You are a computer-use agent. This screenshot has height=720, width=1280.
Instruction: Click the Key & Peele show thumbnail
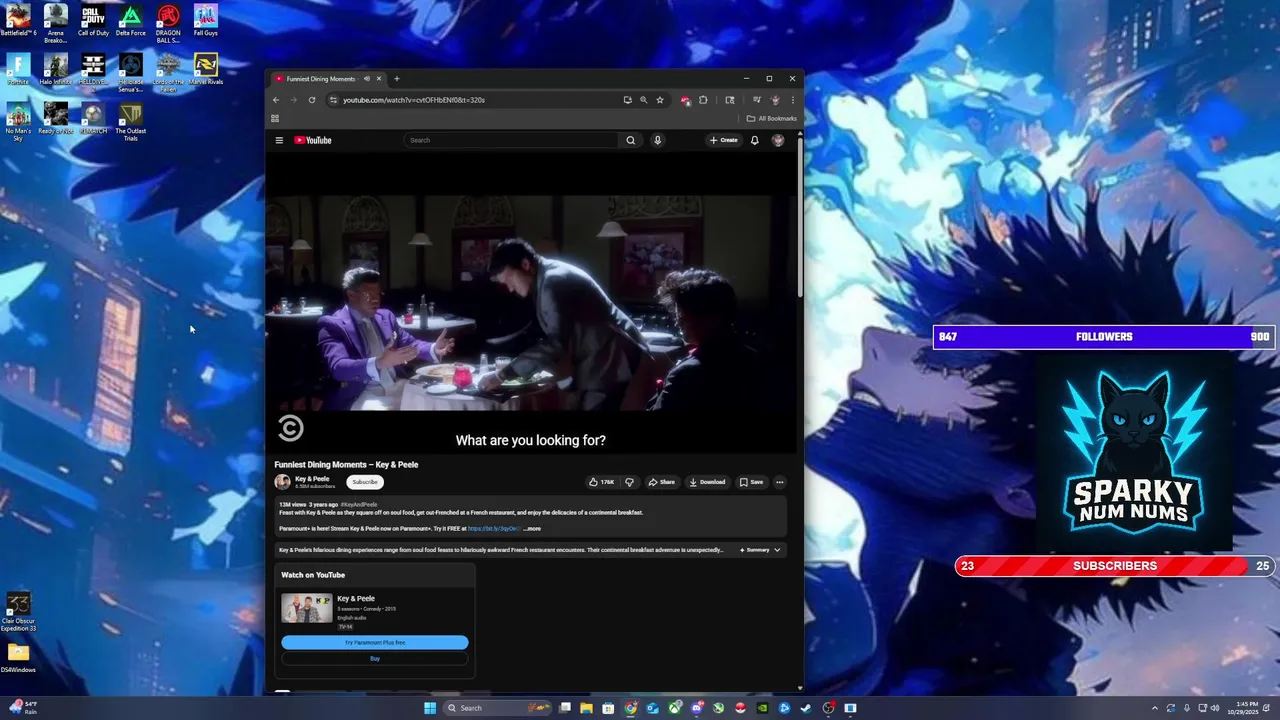coord(306,608)
